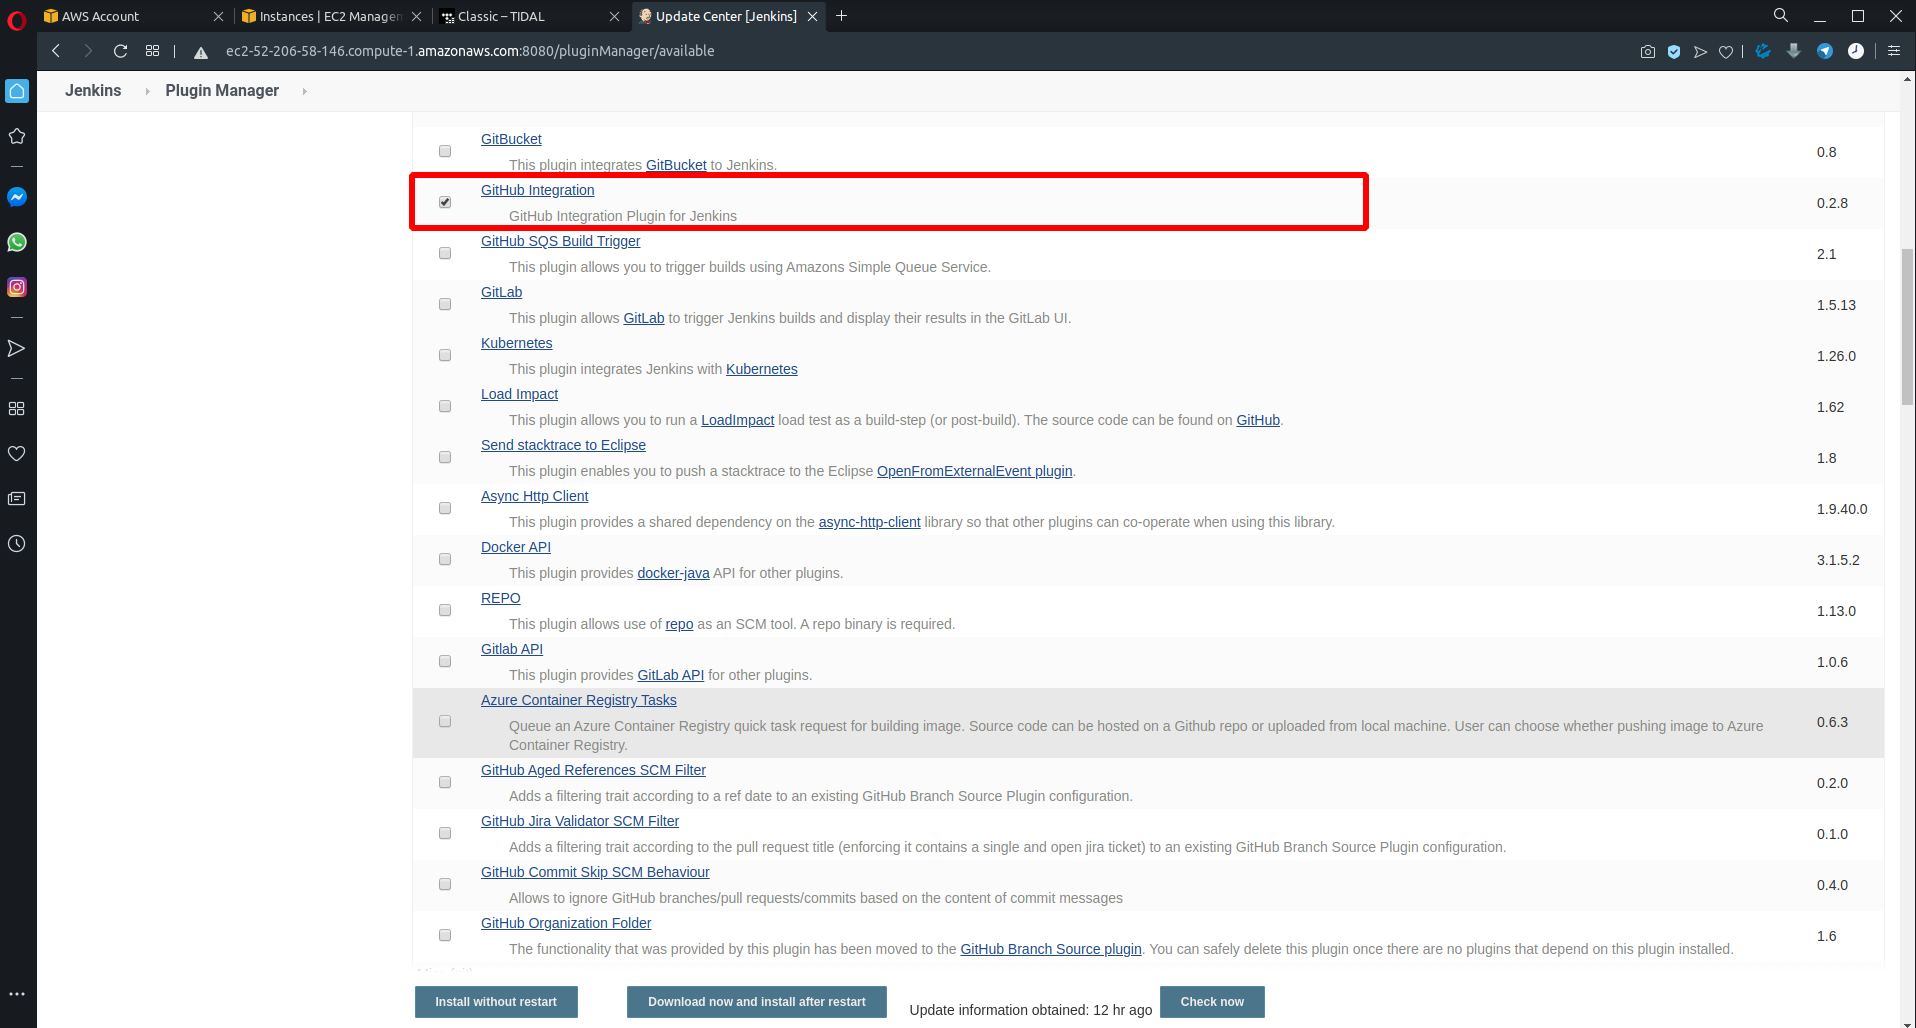Select version text 1.9.40.0
This screenshot has height=1028, width=1916.
click(1842, 509)
